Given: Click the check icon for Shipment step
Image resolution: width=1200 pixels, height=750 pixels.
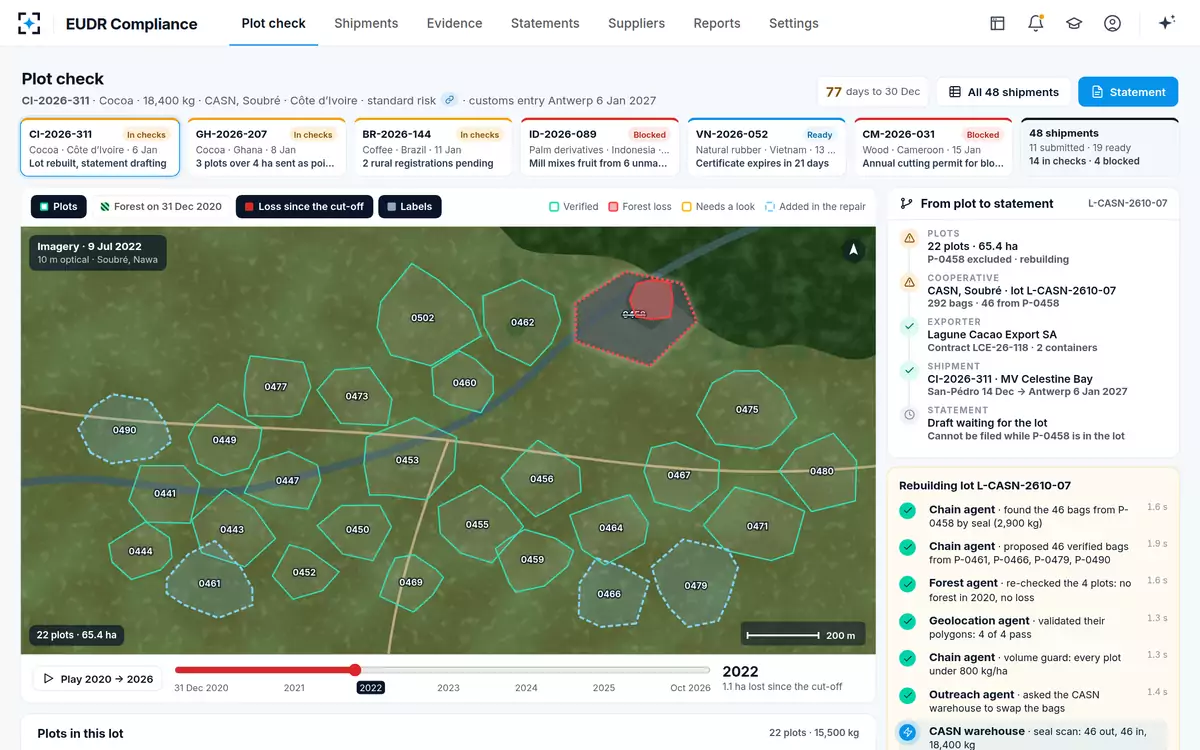Looking at the screenshot, I should click(x=909, y=370).
